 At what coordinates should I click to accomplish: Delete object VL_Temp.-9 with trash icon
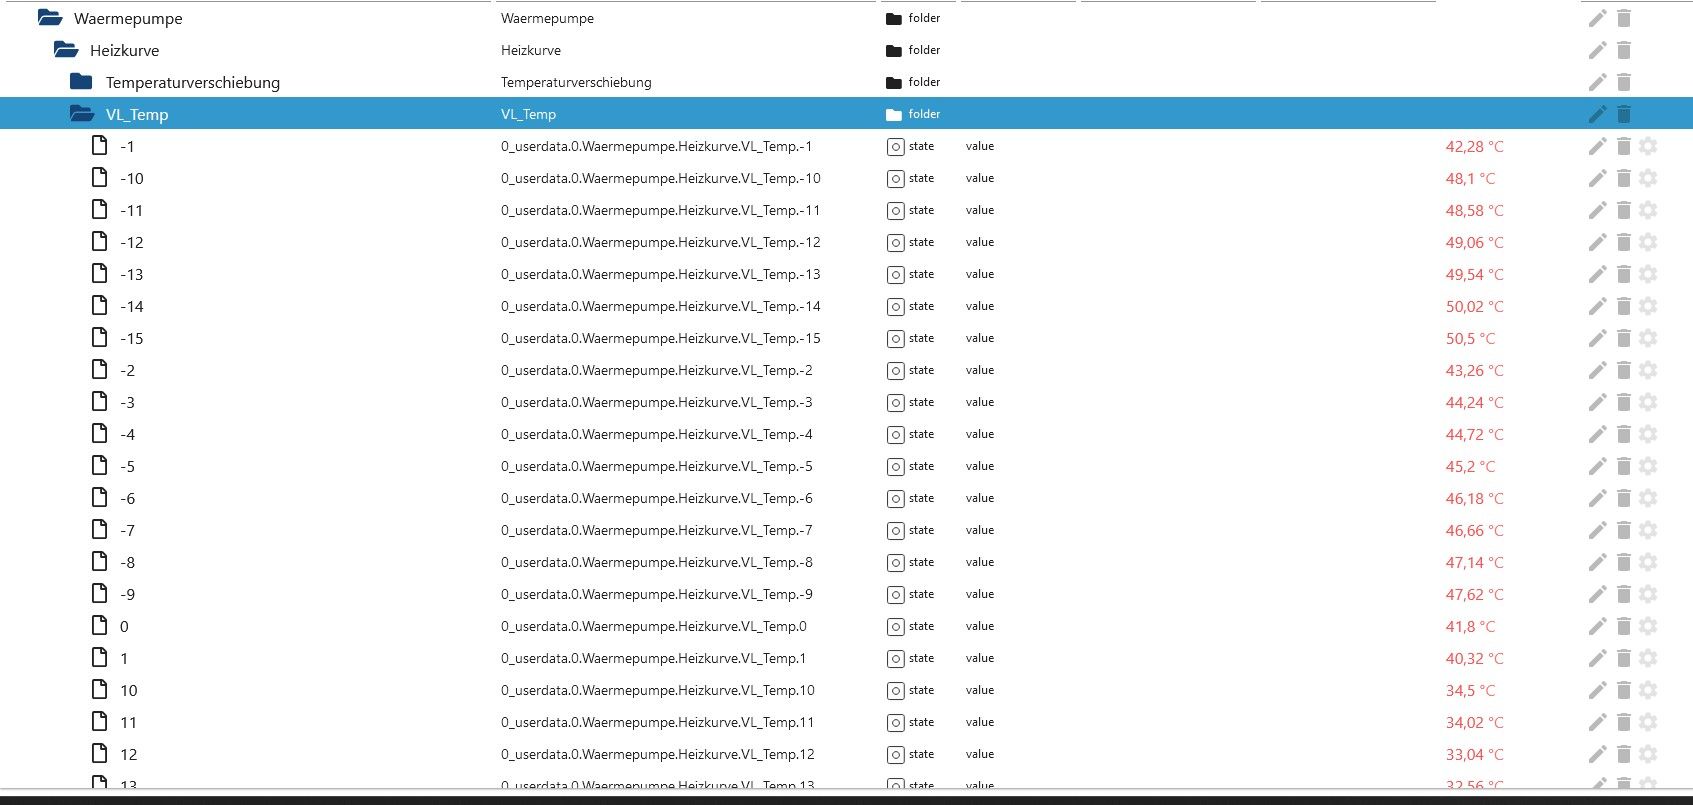(x=1624, y=594)
